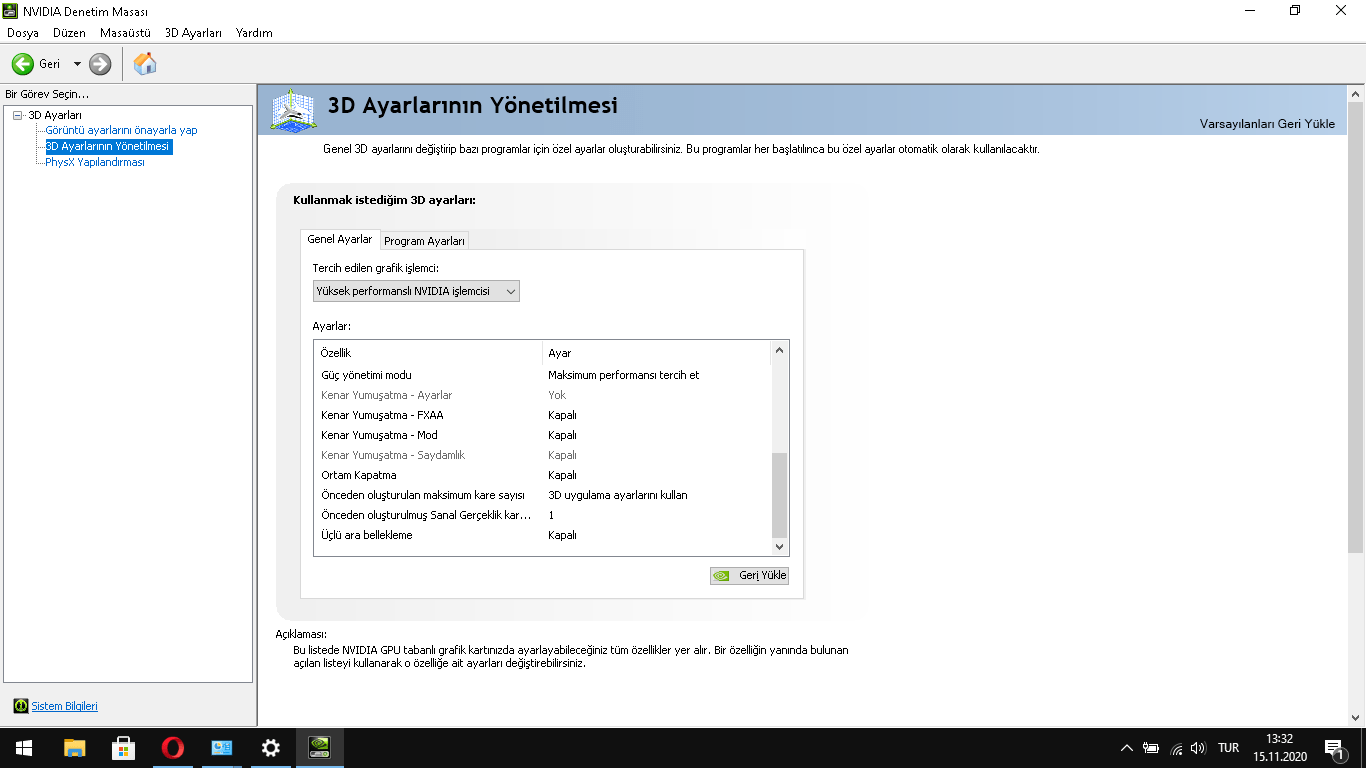Launch Microsoft Store from the taskbar

click(x=123, y=748)
